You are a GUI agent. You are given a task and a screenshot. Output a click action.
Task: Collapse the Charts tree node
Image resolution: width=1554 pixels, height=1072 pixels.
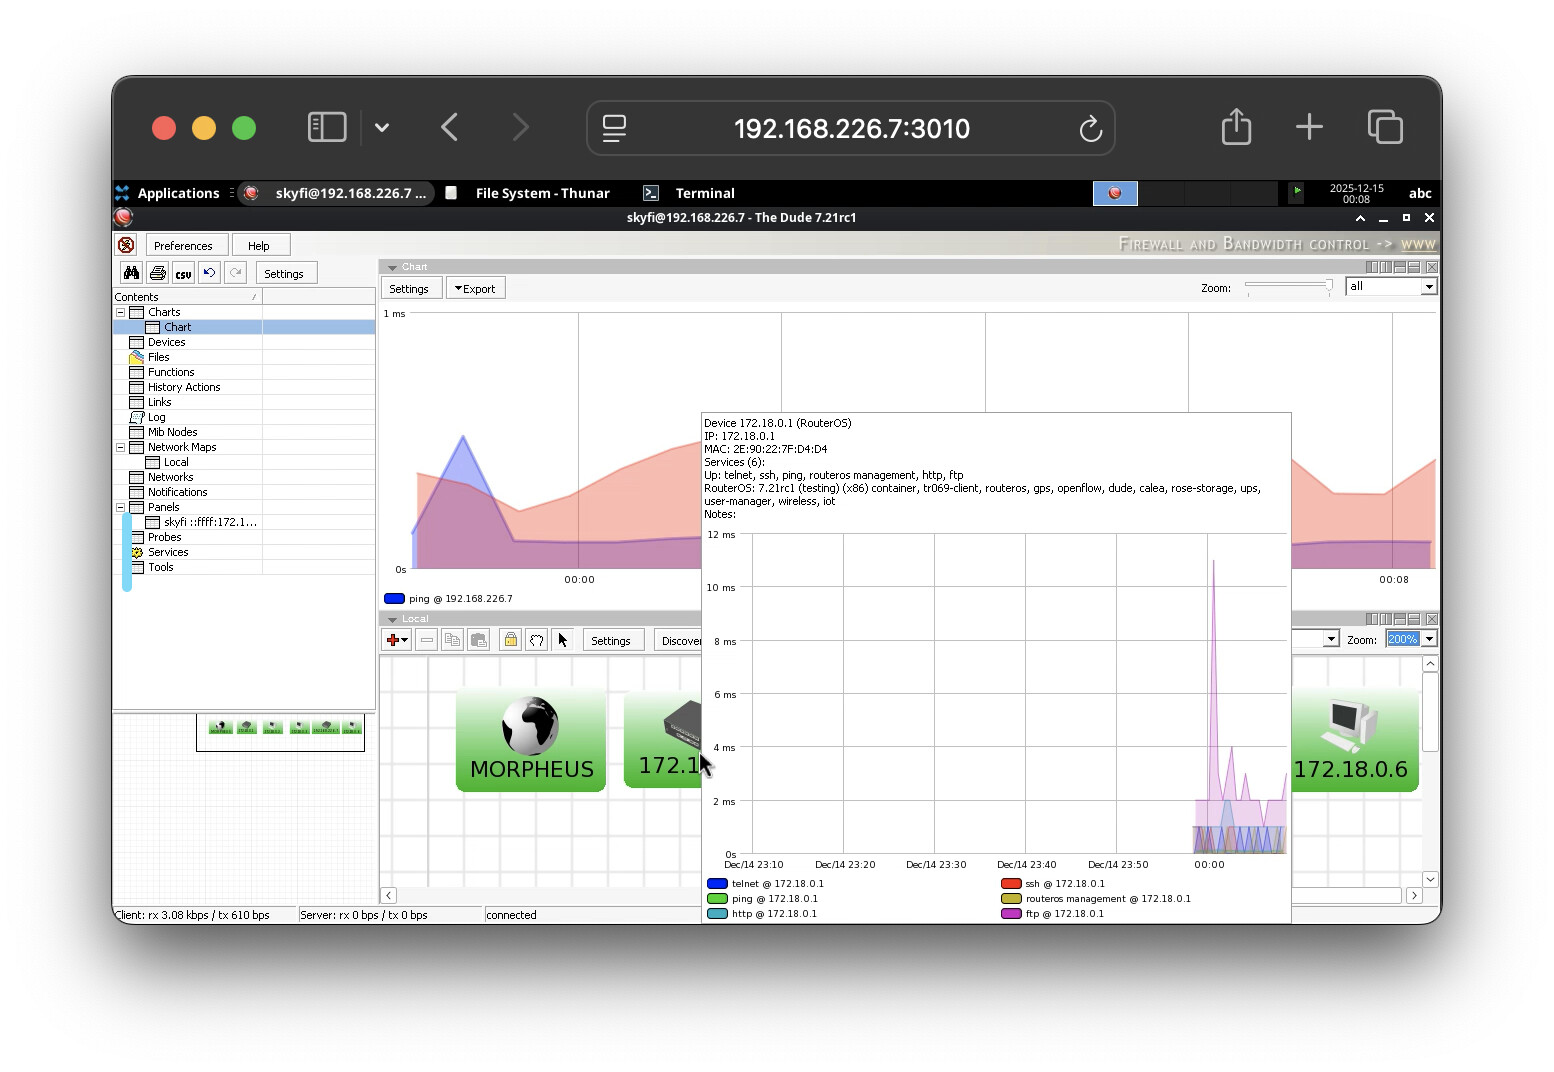(121, 312)
